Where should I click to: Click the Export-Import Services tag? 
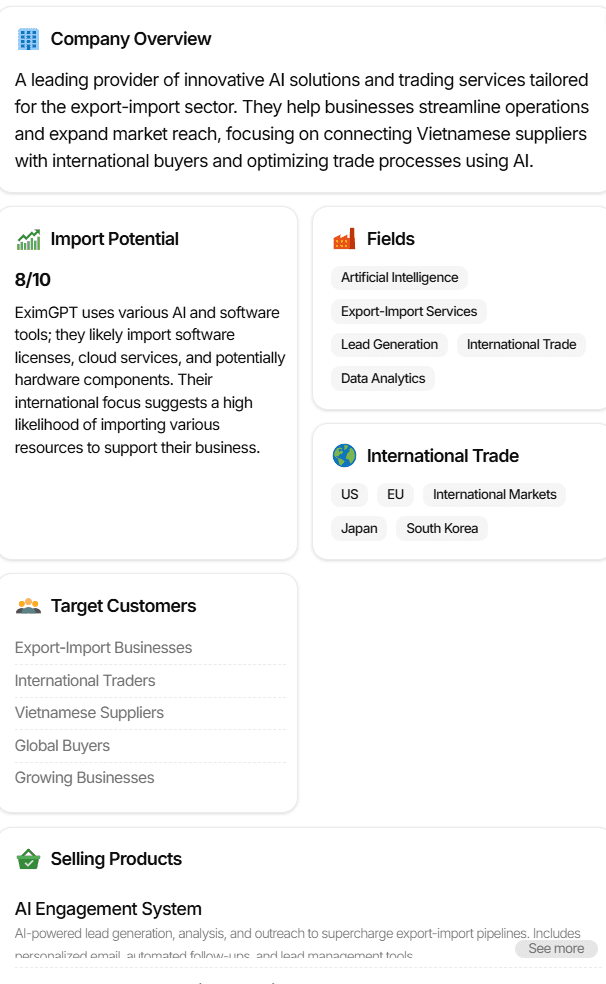(408, 311)
